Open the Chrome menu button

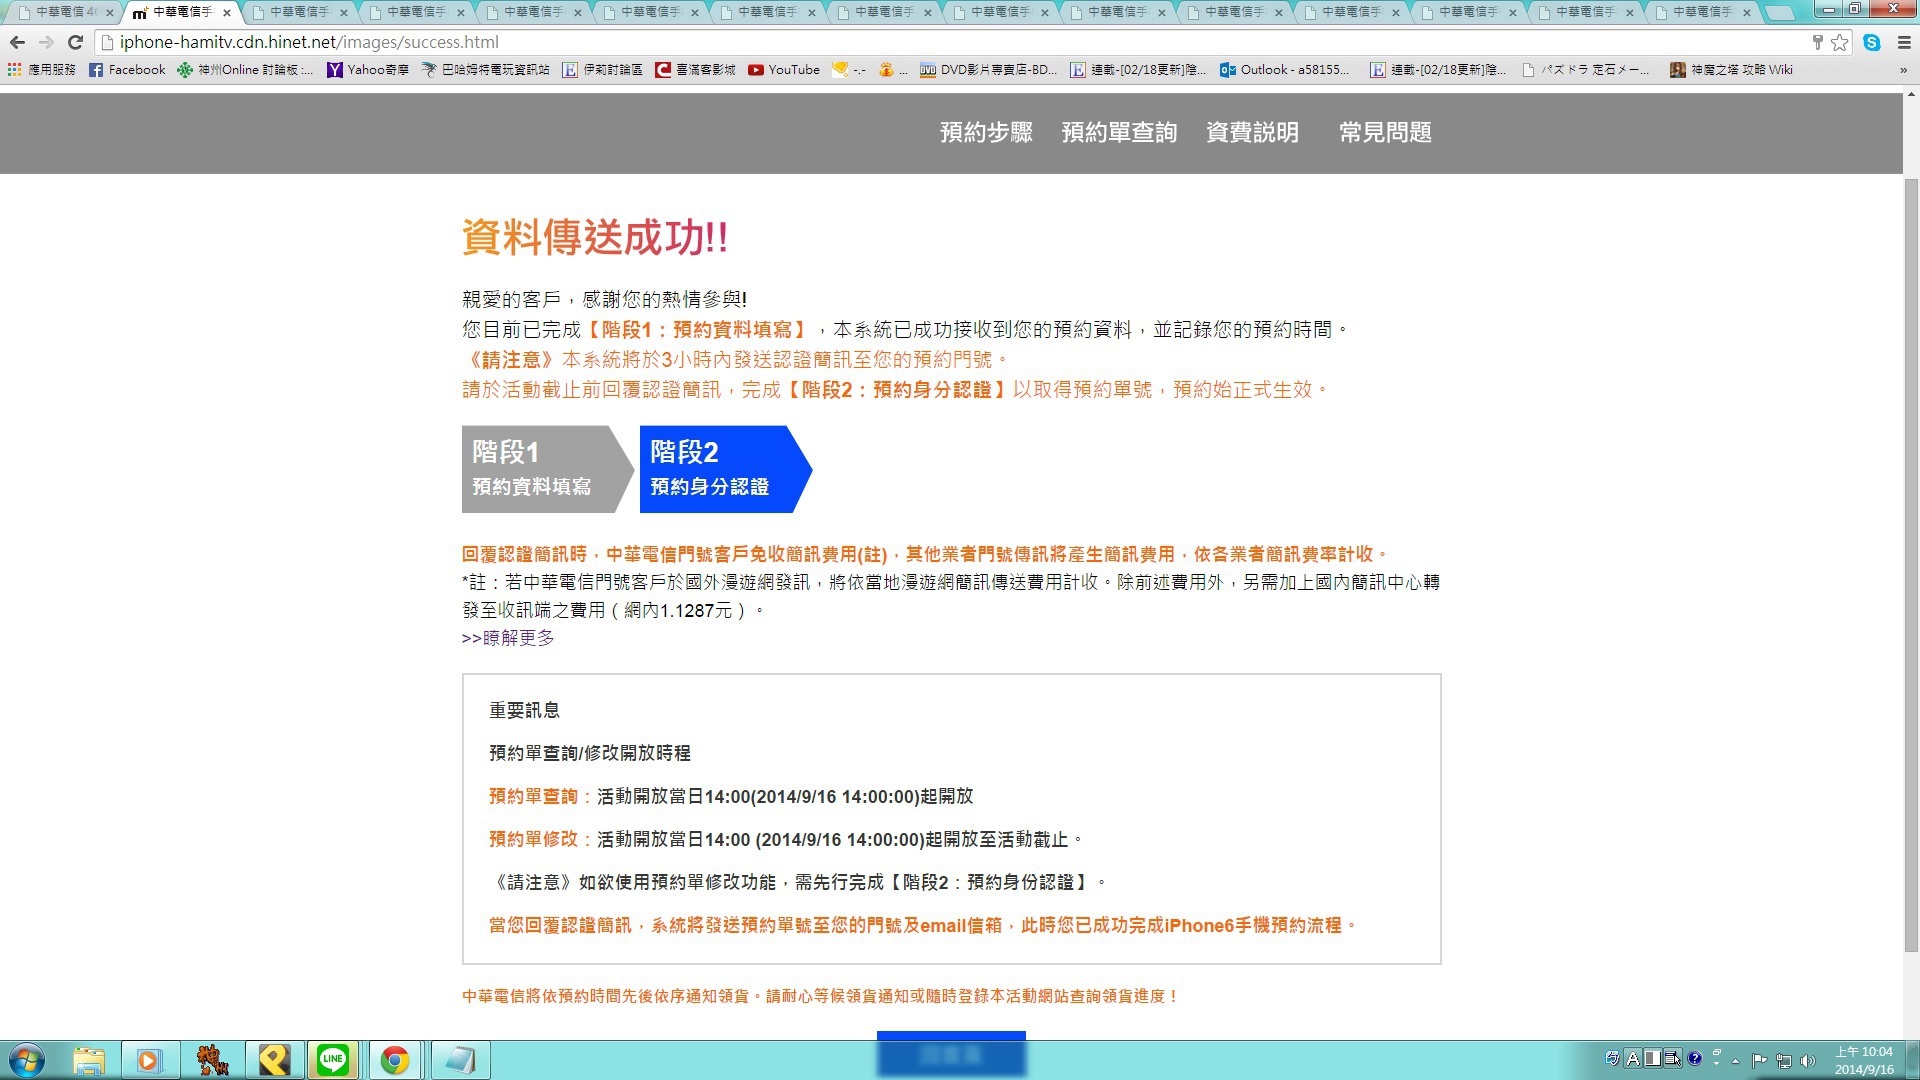1904,42
